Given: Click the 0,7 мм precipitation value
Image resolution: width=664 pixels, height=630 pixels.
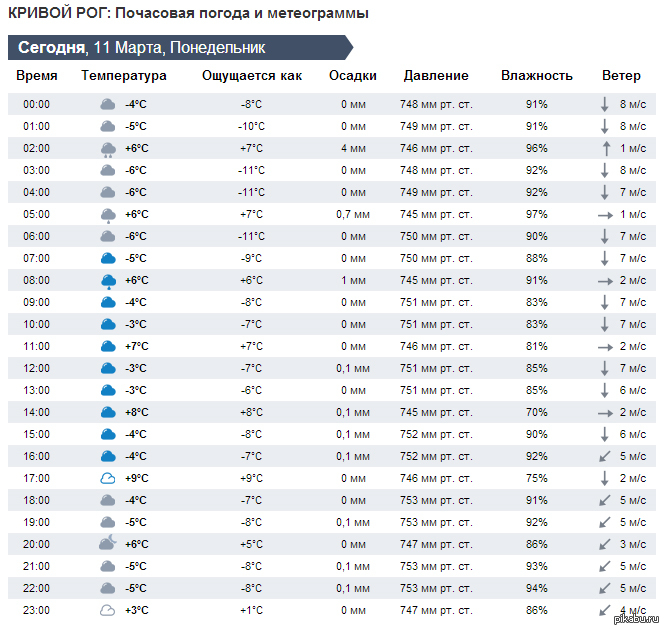Looking at the screenshot, I should coord(353,214).
